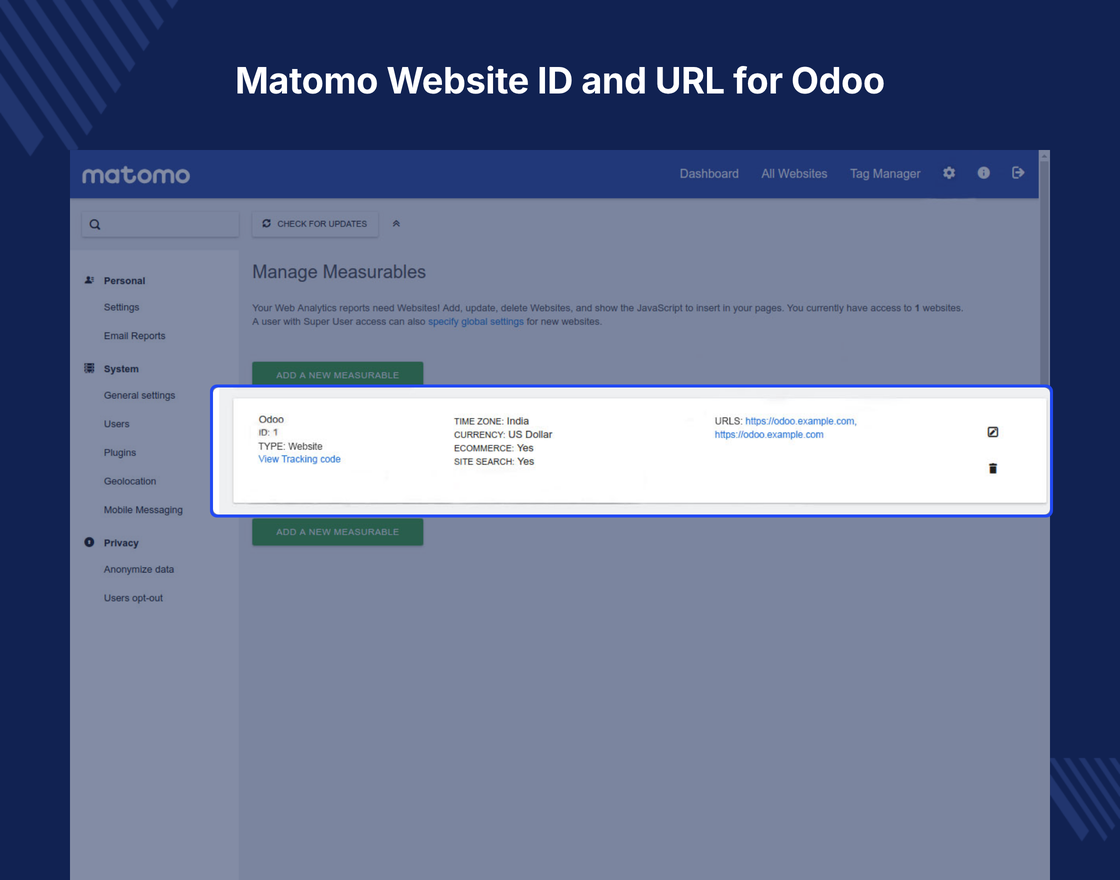The width and height of the screenshot is (1120, 880).
Task: Click ECOMMERCE: Yes value
Action: 494,448
